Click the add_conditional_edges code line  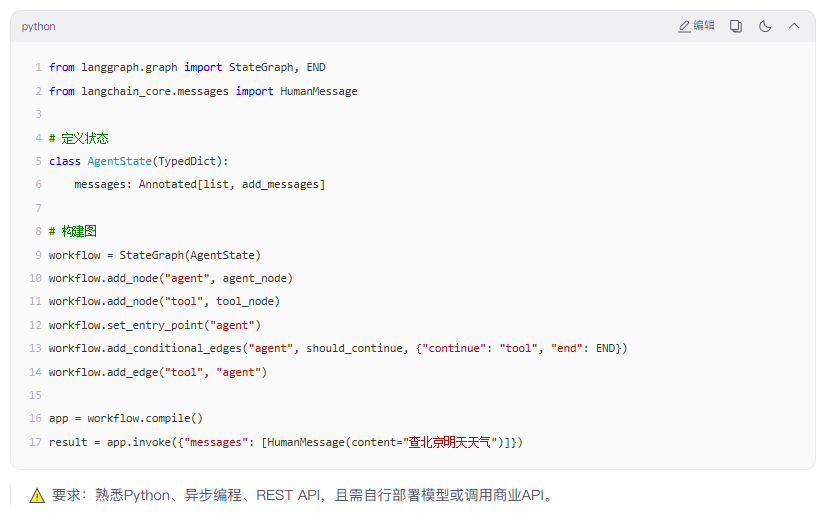click(x=338, y=349)
